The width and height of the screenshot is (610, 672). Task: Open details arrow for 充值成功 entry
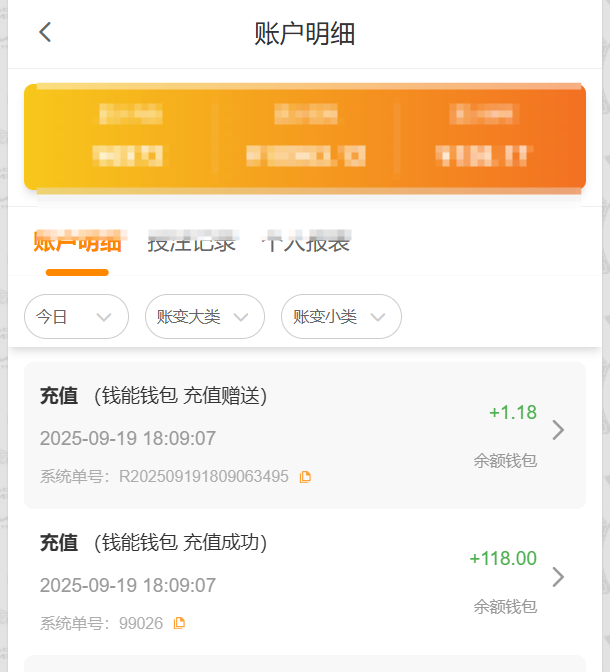pos(558,577)
